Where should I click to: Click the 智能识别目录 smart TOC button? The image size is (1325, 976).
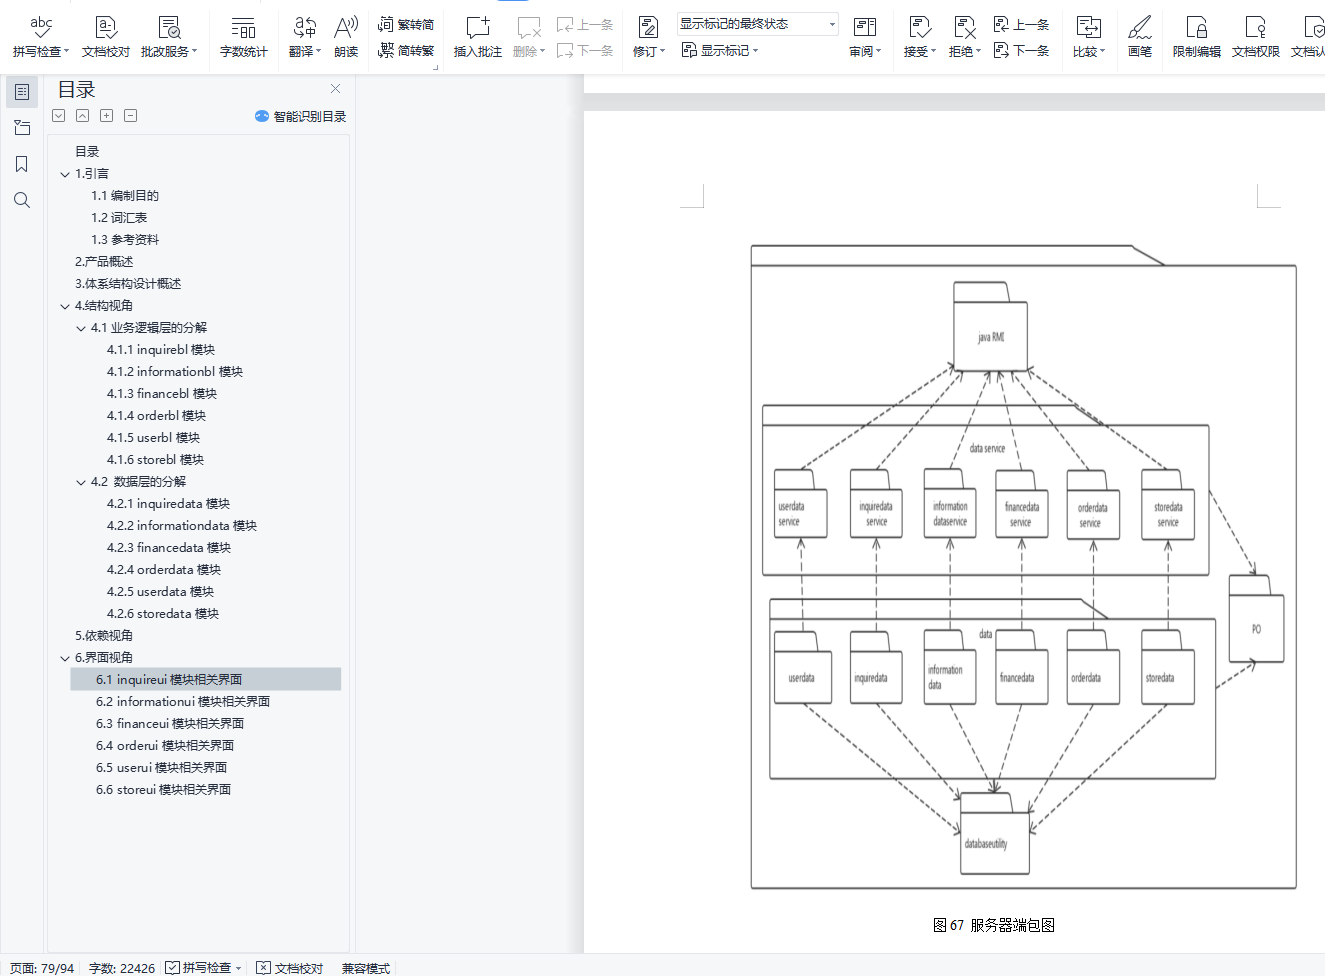[301, 116]
